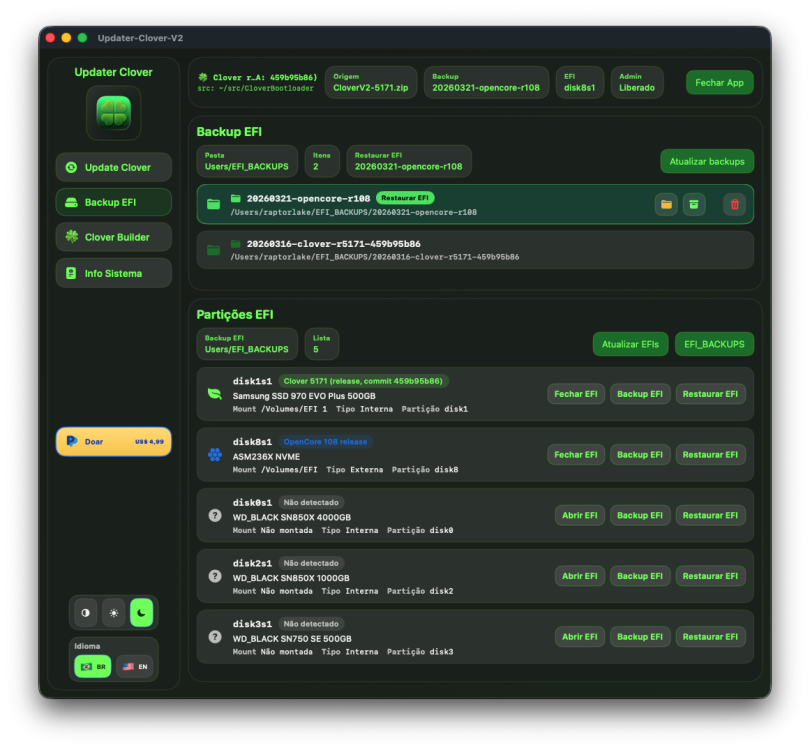
Task: Set language to BR Portuguese
Action: [93, 666]
